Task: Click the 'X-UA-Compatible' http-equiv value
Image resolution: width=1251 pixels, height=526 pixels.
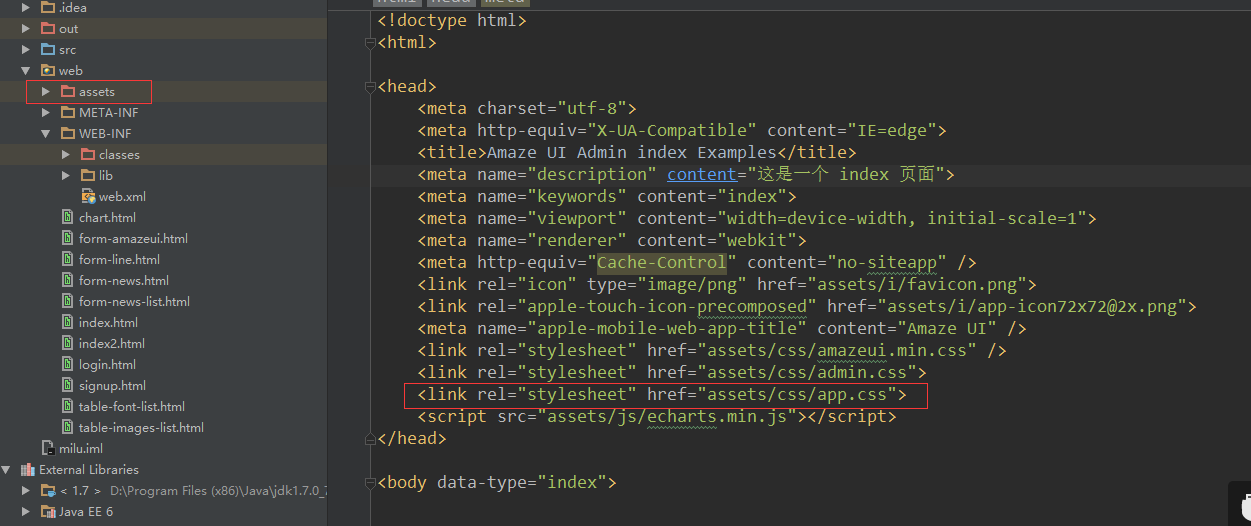Action: point(672,130)
